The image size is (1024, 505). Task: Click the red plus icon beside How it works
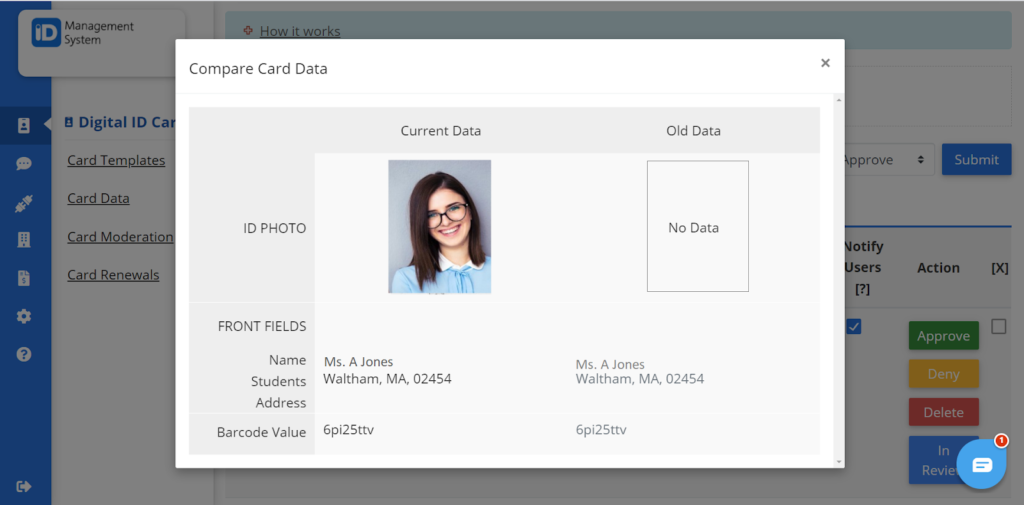tap(248, 31)
